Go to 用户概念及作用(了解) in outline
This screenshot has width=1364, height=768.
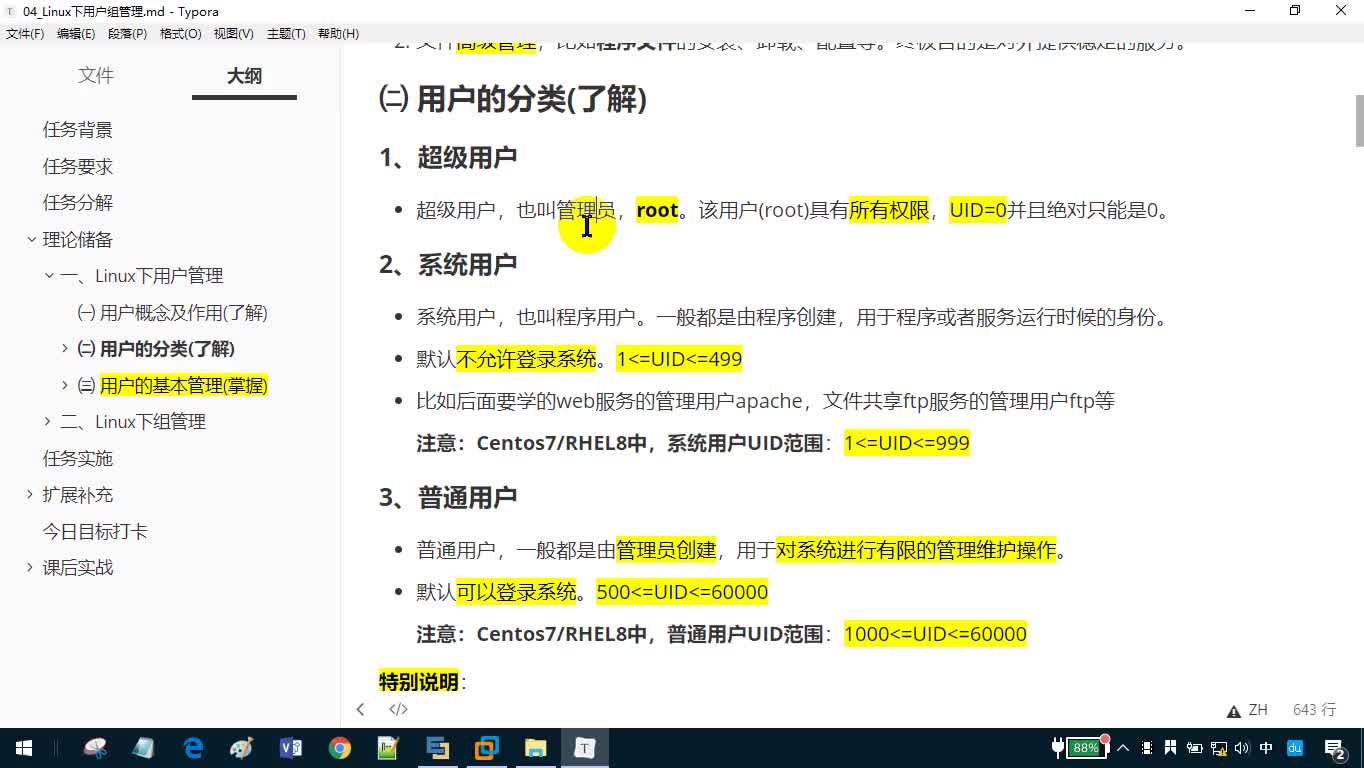[172, 313]
